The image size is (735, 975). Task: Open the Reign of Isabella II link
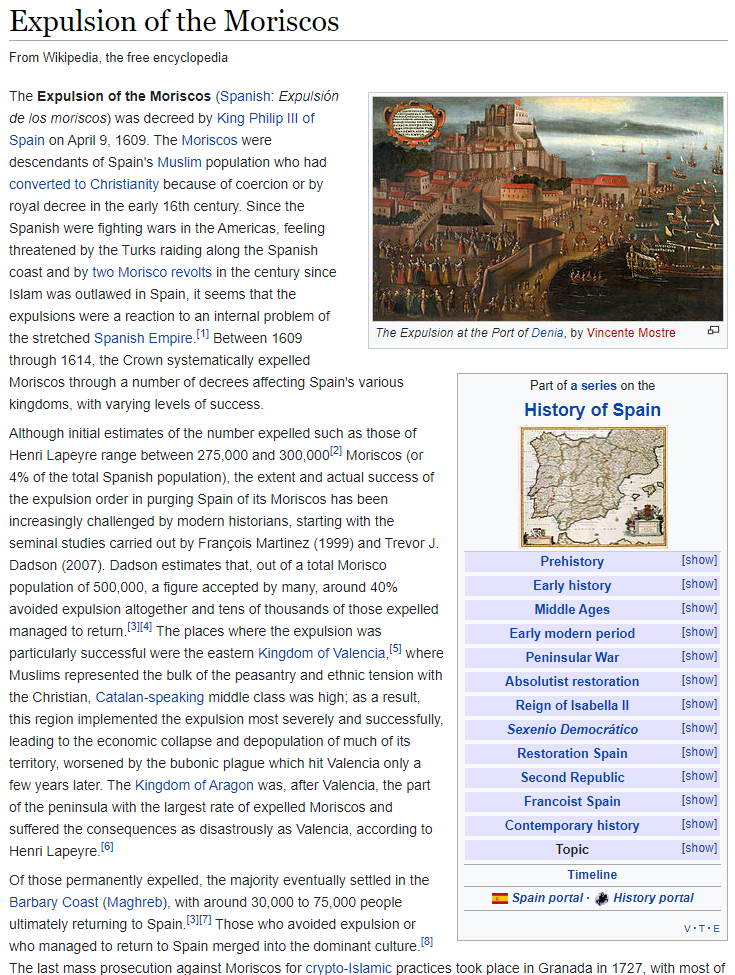tap(572, 705)
